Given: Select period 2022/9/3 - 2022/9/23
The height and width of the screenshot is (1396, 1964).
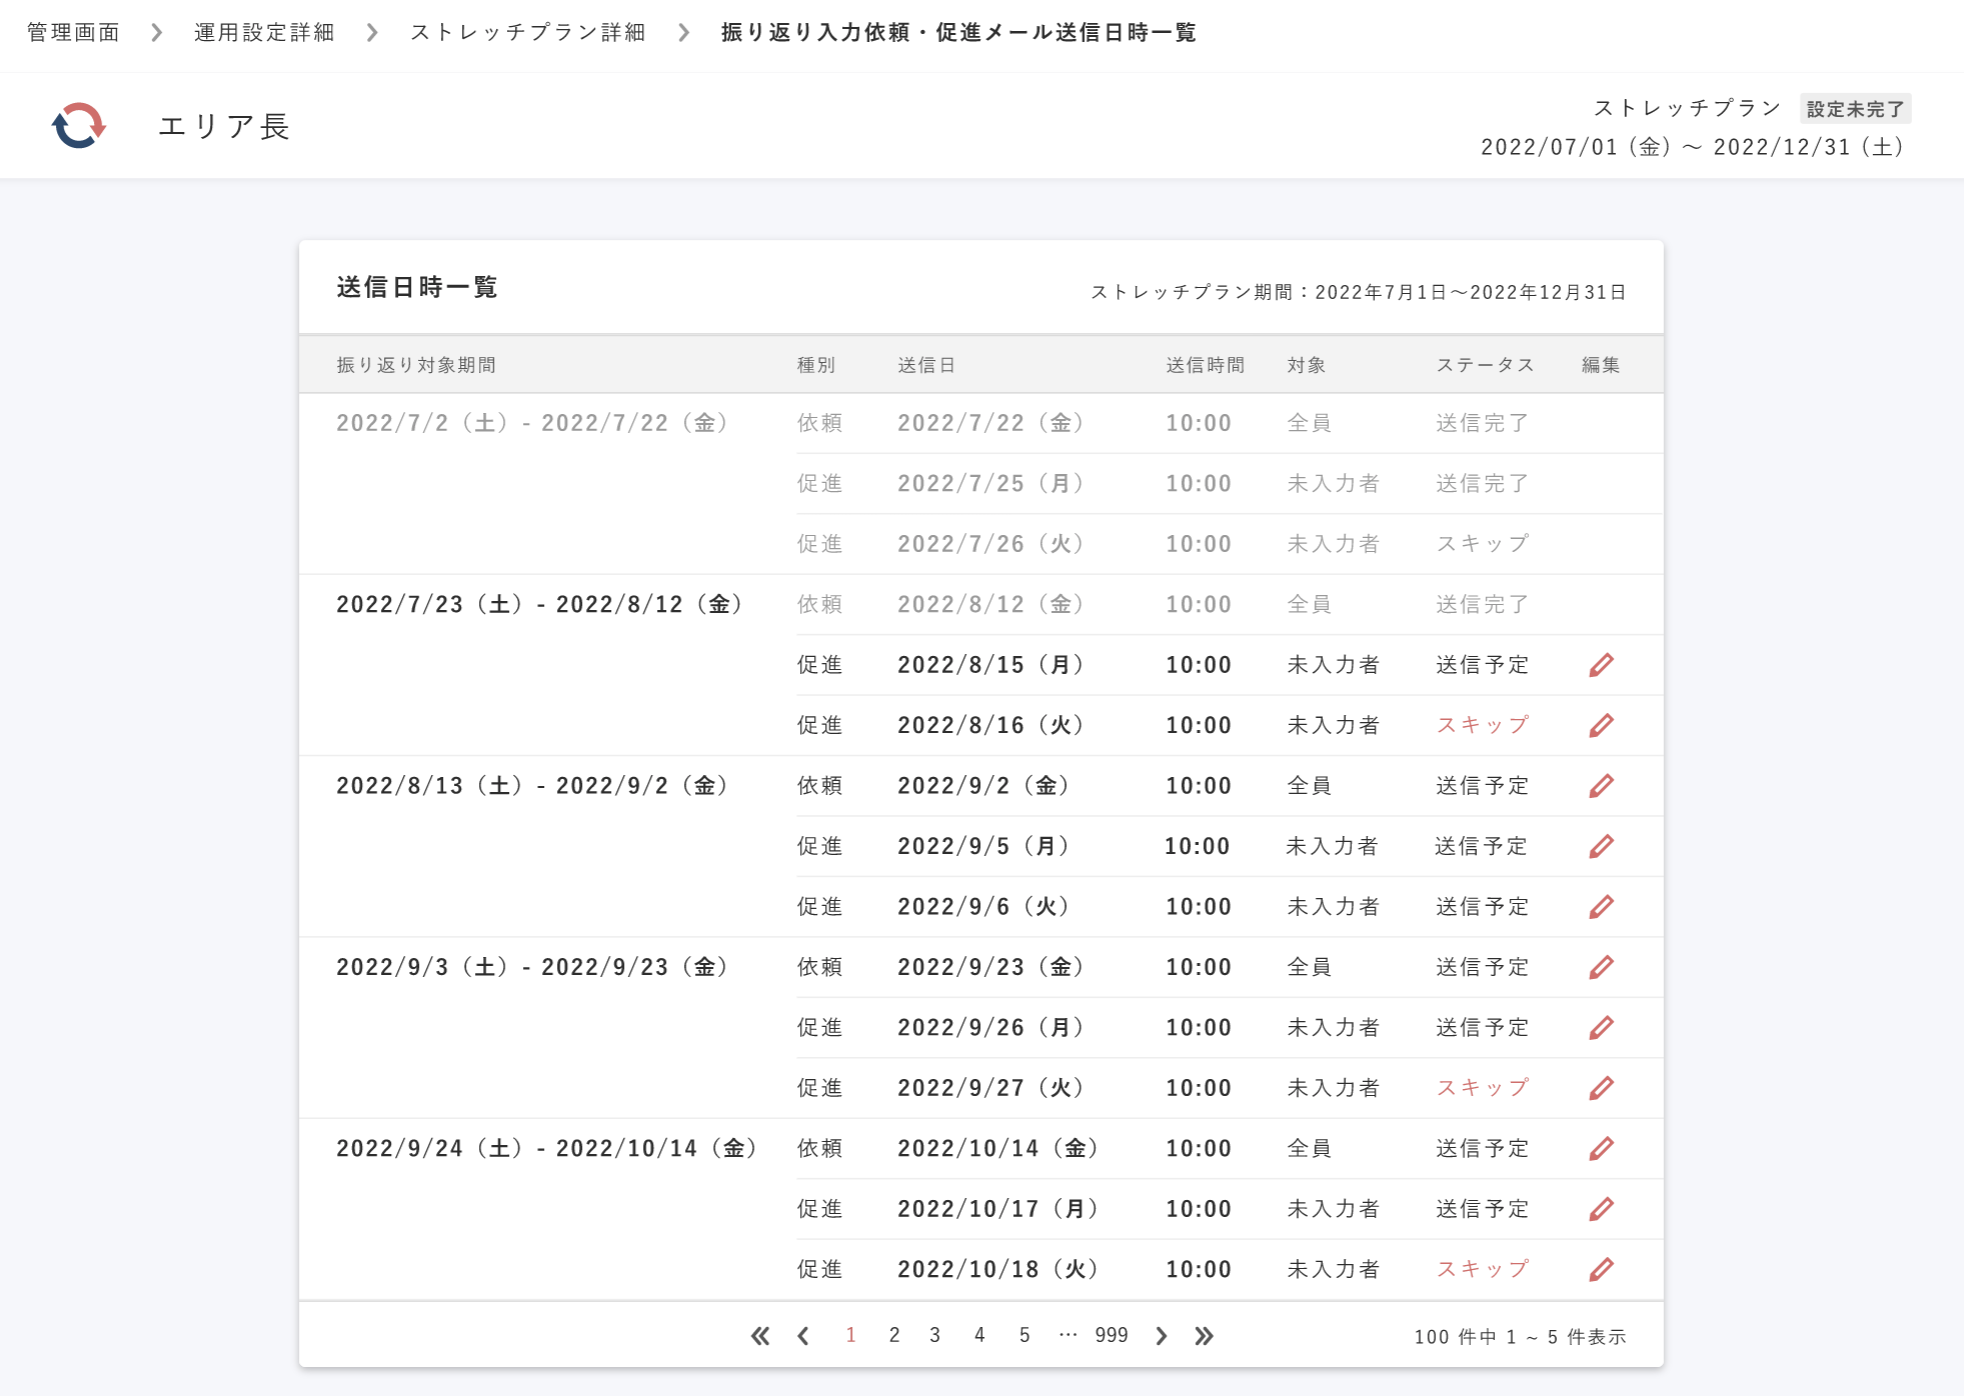Looking at the screenshot, I should point(533,967).
